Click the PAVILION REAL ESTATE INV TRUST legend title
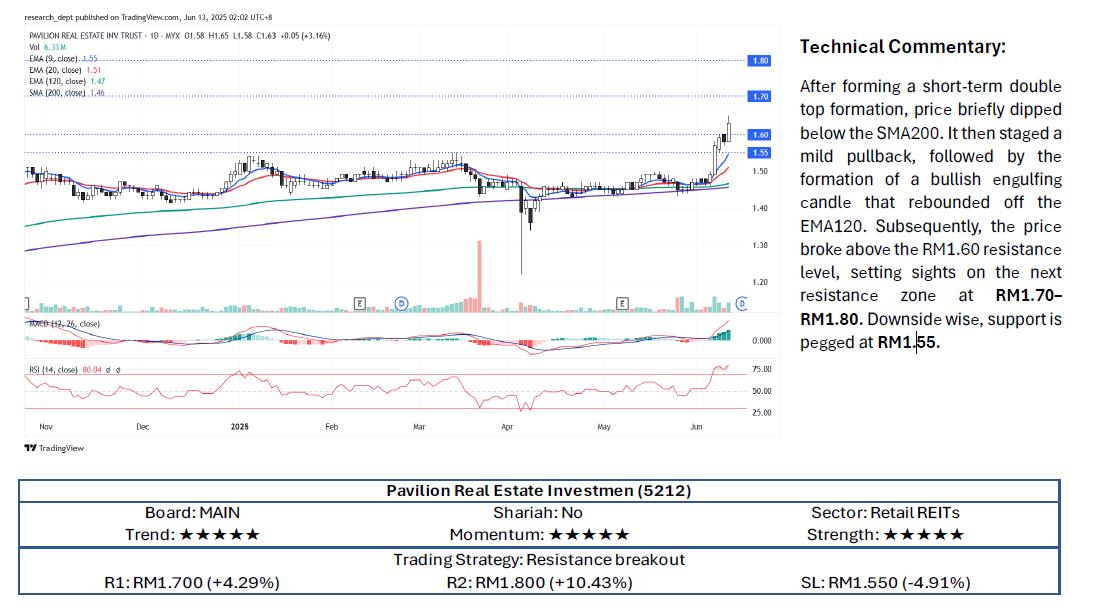Screen dimensions: 1093x611 coord(86,36)
